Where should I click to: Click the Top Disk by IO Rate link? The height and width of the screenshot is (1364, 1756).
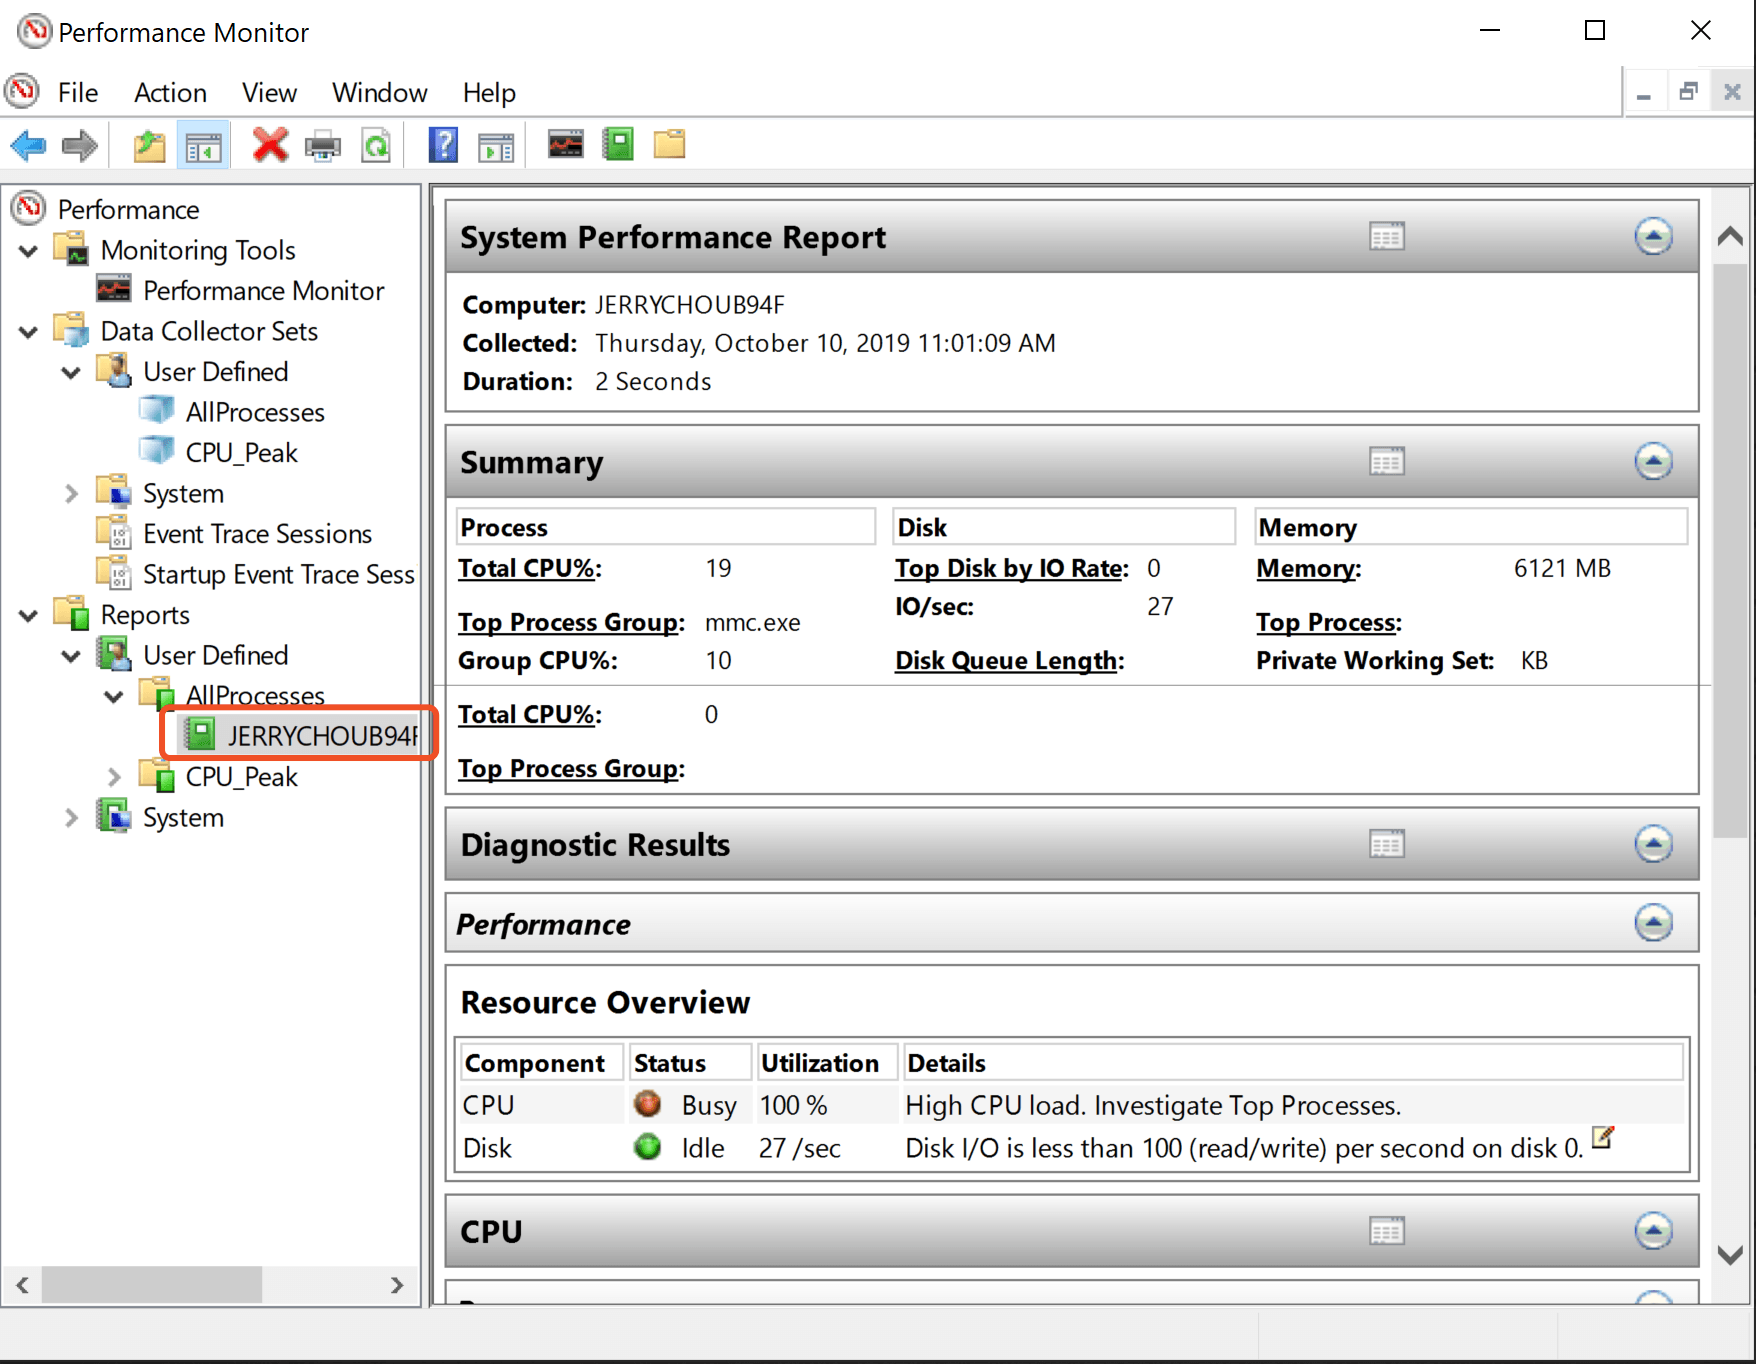pyautogui.click(x=1011, y=568)
